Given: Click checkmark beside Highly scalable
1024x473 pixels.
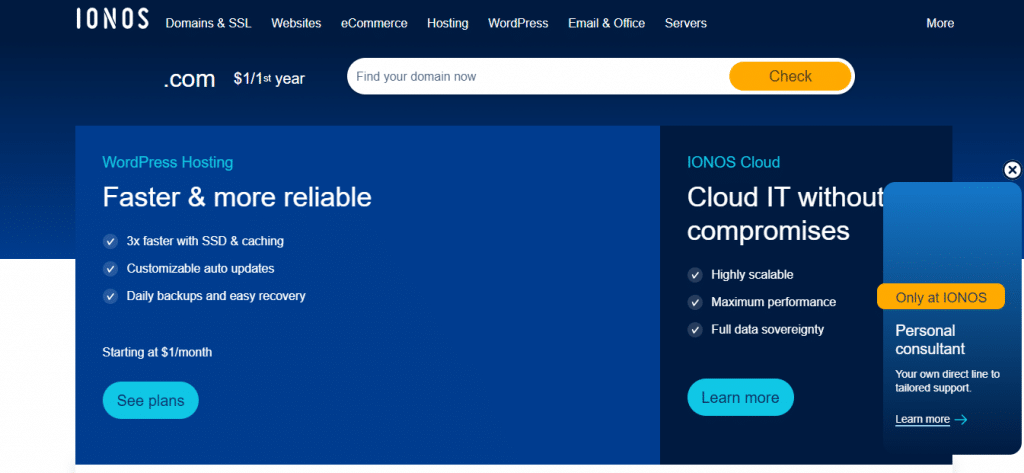Looking at the screenshot, I should pyautogui.click(x=694, y=275).
